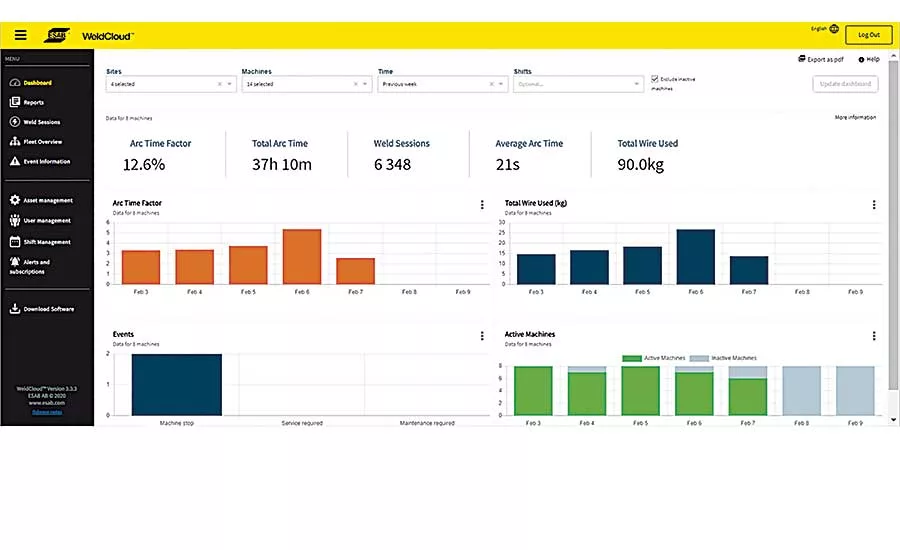Go to Weld Sessions page
900x550 pixels.
click(x=41, y=122)
